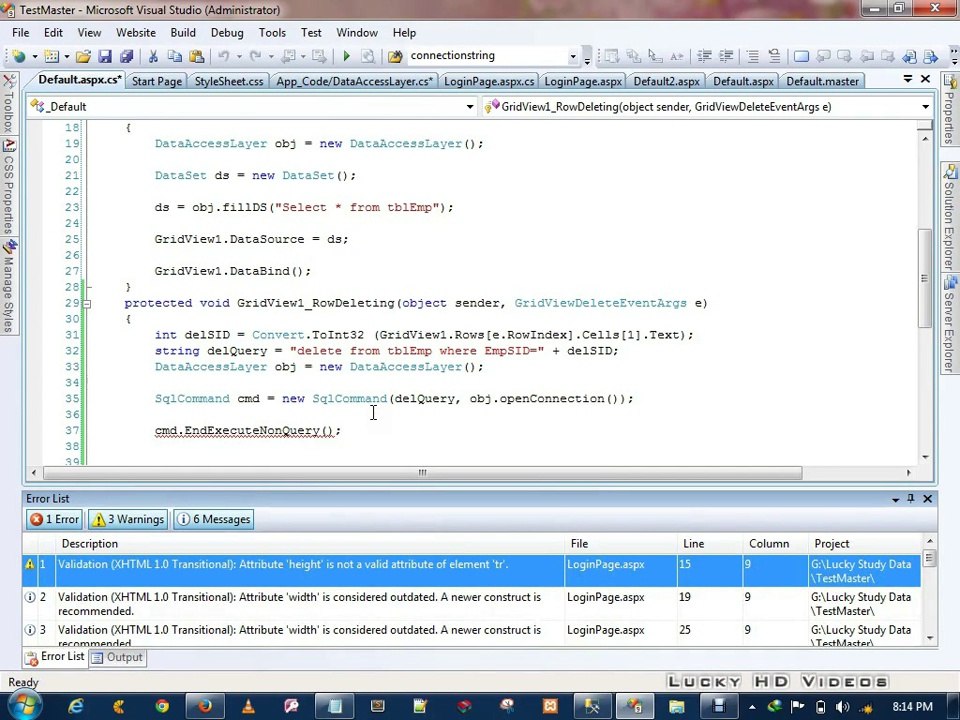
Task: Open Firefox from the taskbar
Action: click(x=205, y=706)
